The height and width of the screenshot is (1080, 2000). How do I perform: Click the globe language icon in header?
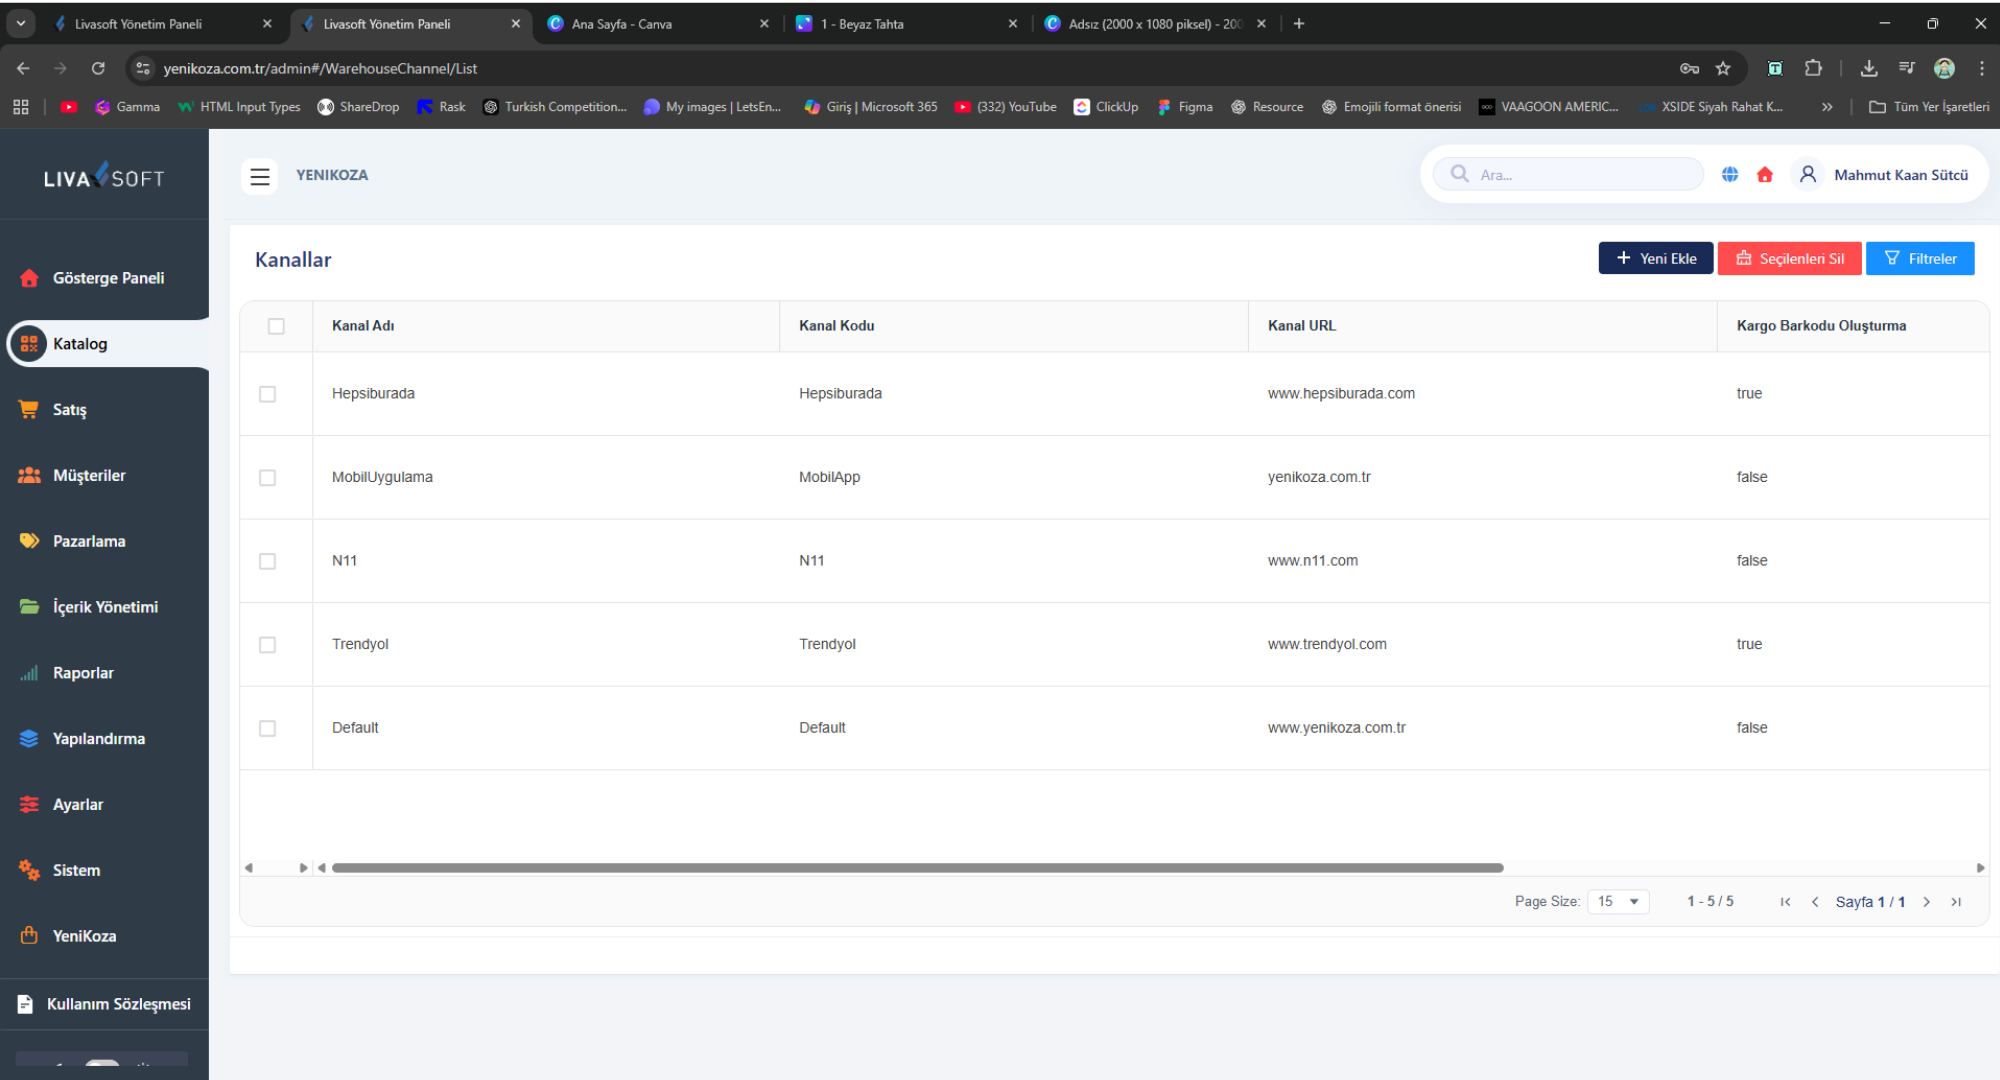point(1730,175)
